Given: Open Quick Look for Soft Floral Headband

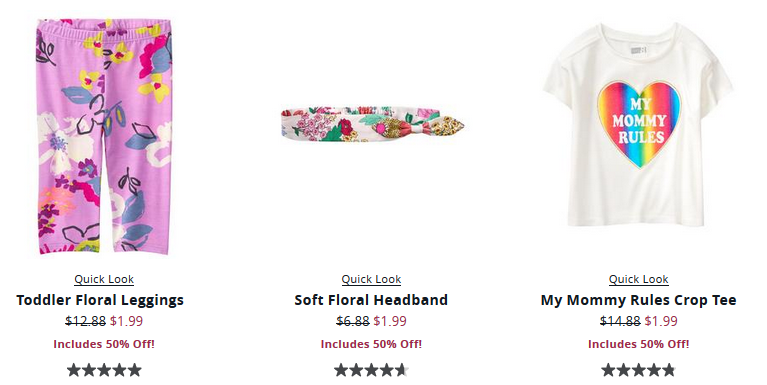Looking at the screenshot, I should pos(371,279).
